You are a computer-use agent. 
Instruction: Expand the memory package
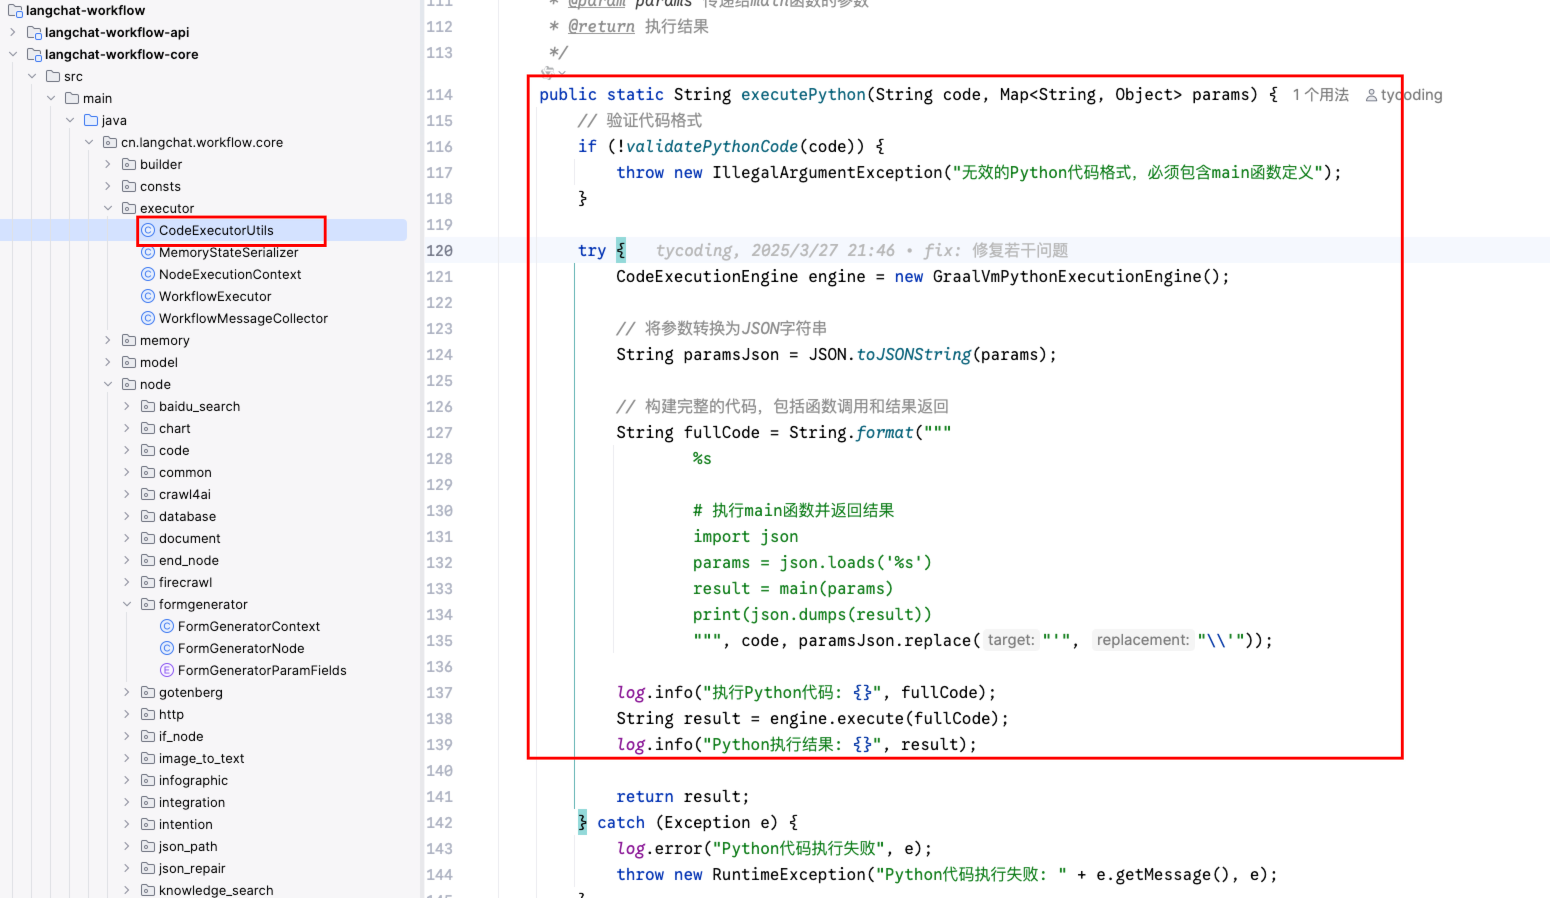click(108, 340)
